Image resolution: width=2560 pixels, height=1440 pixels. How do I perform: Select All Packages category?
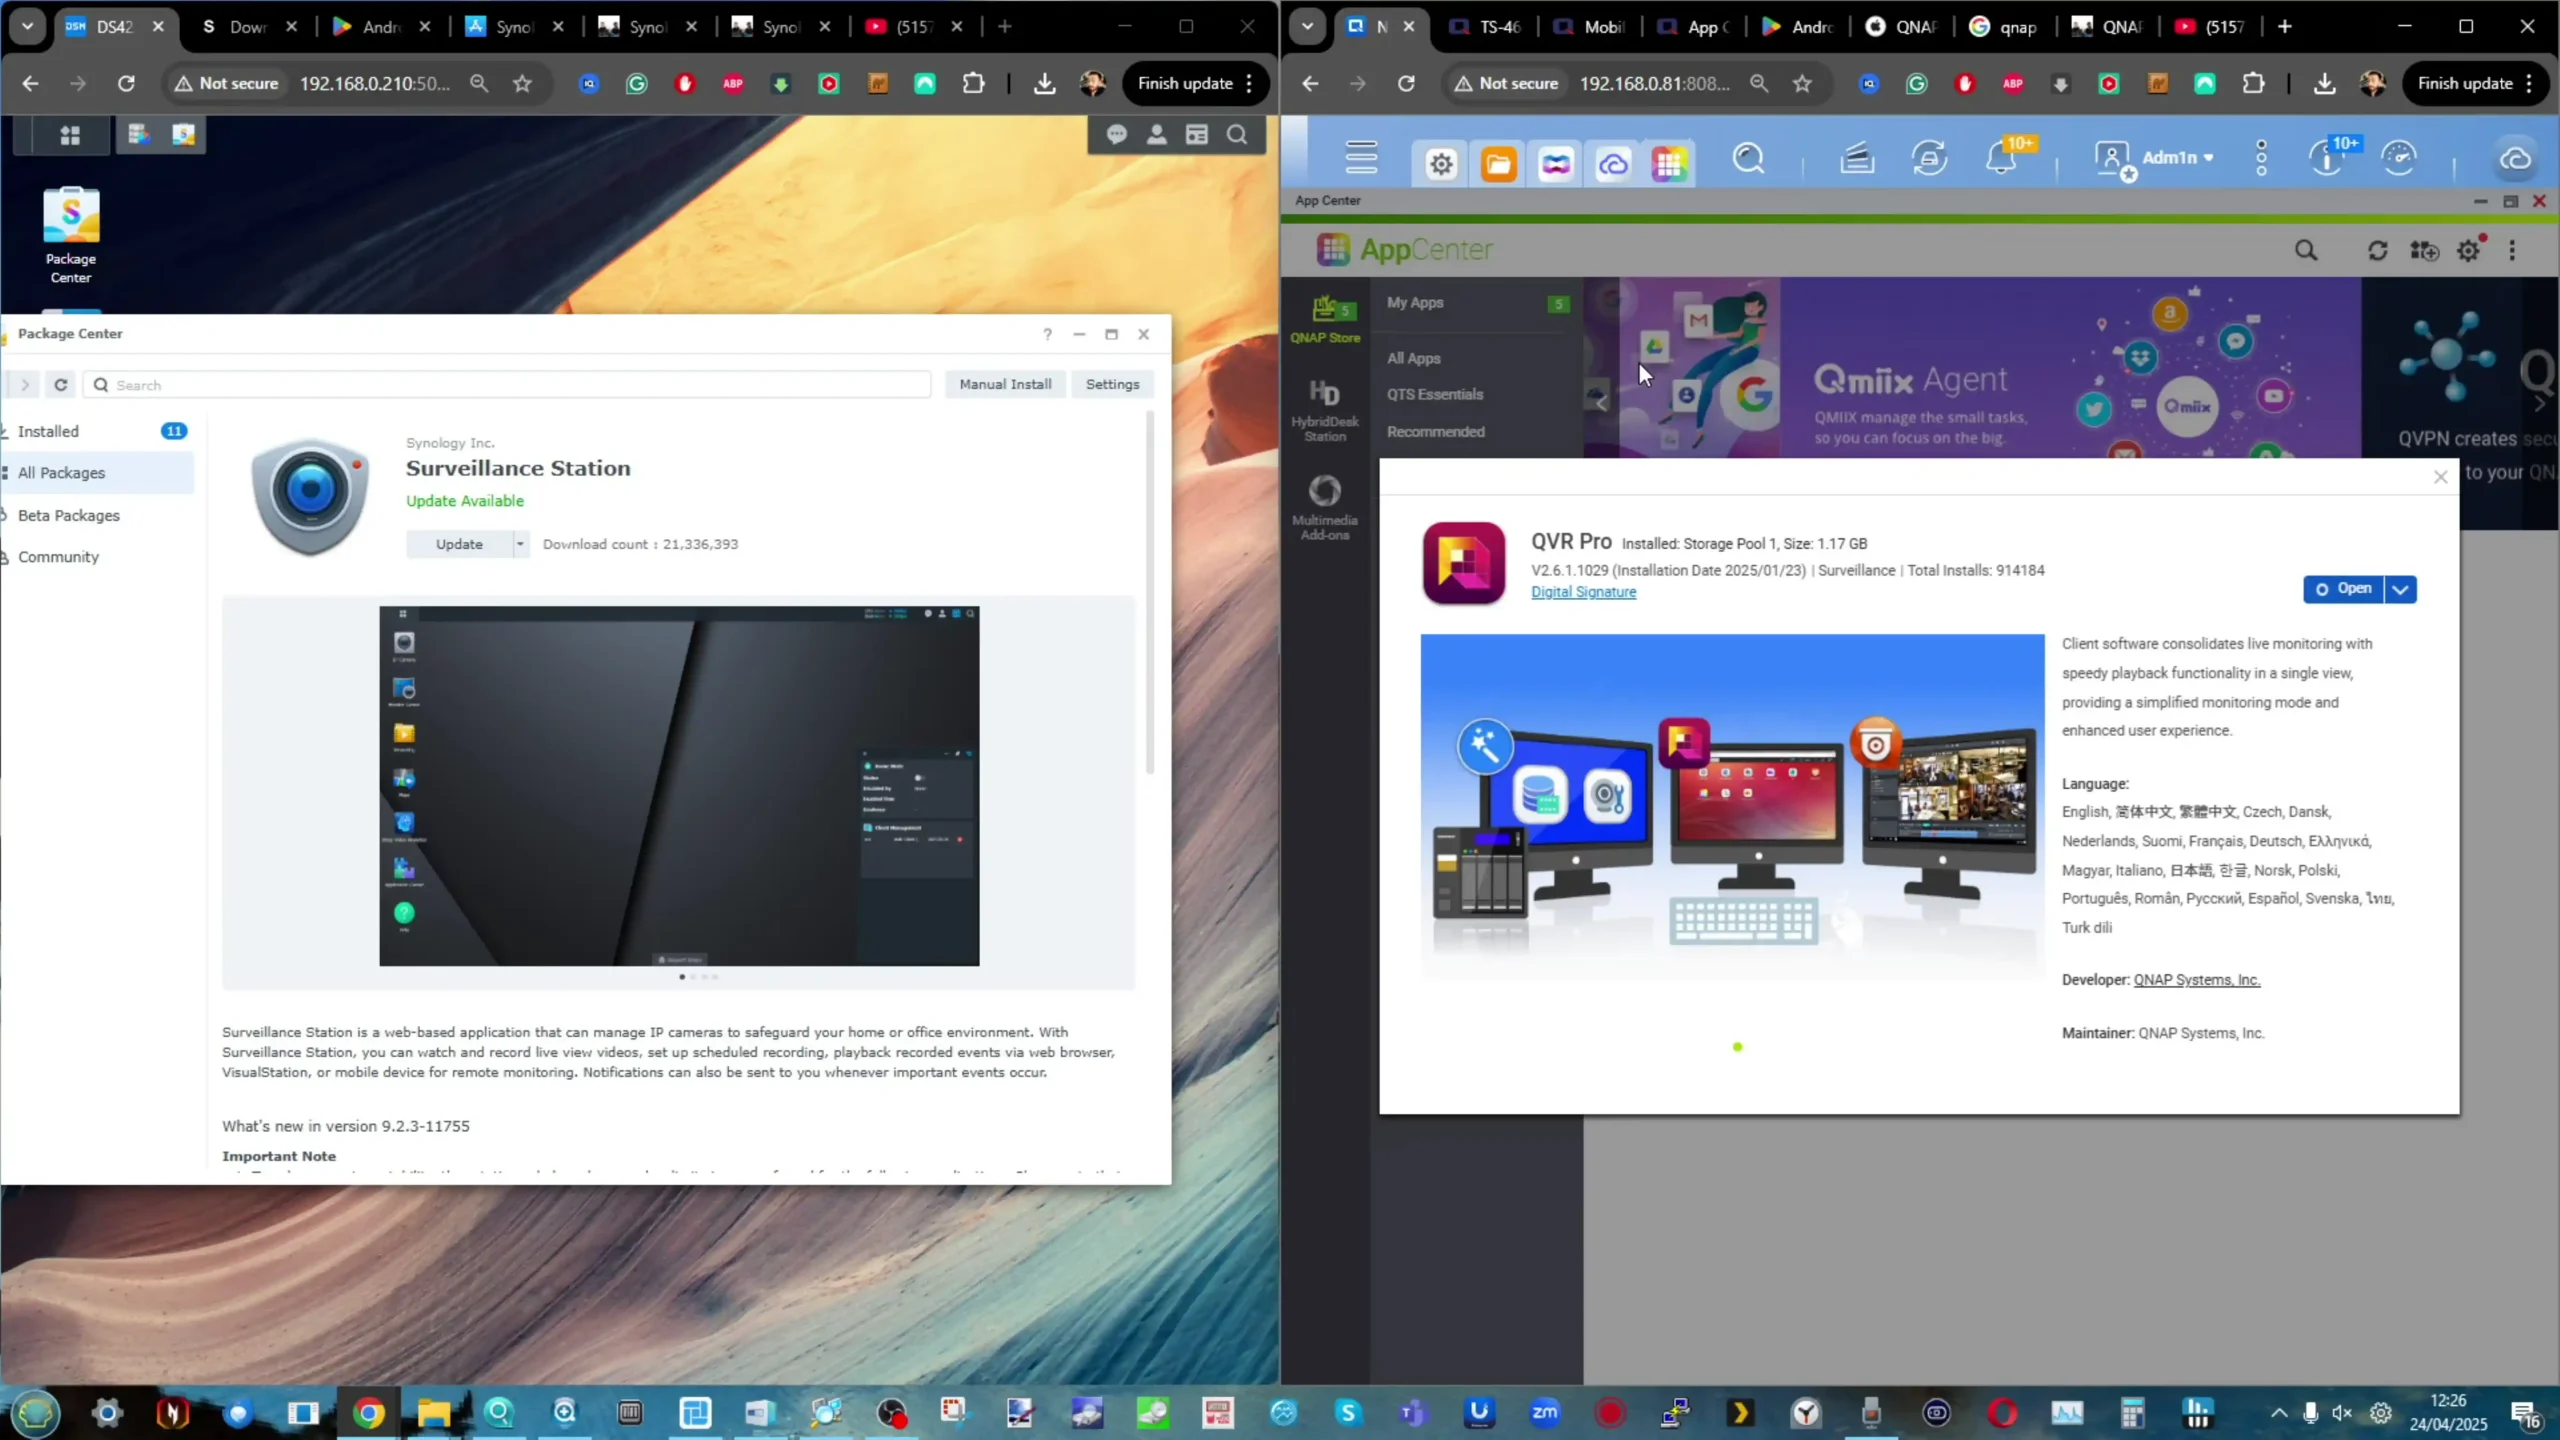point(97,473)
